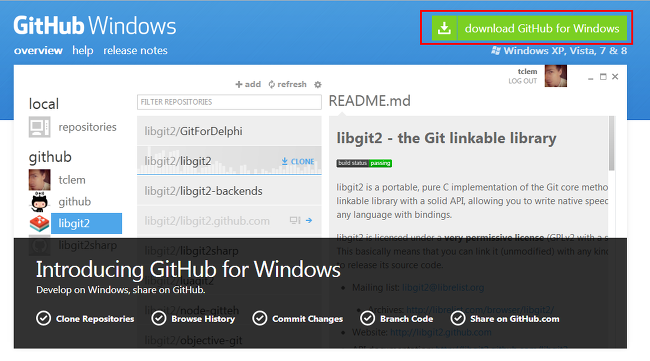Viewport: 650px width, 361px height.
Task: Click the README.md heading
Action: pyautogui.click(x=370, y=101)
